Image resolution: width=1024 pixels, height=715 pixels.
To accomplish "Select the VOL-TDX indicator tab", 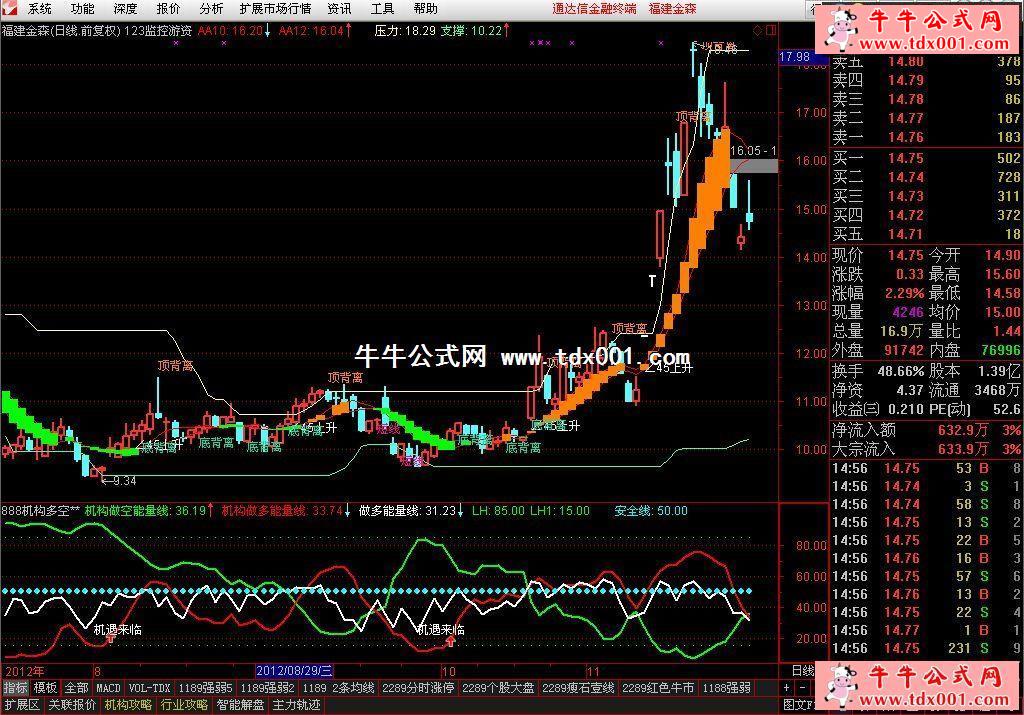I will coord(148,688).
